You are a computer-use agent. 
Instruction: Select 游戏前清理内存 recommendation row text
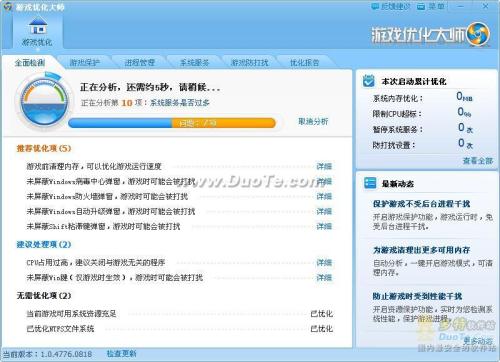coord(94,166)
